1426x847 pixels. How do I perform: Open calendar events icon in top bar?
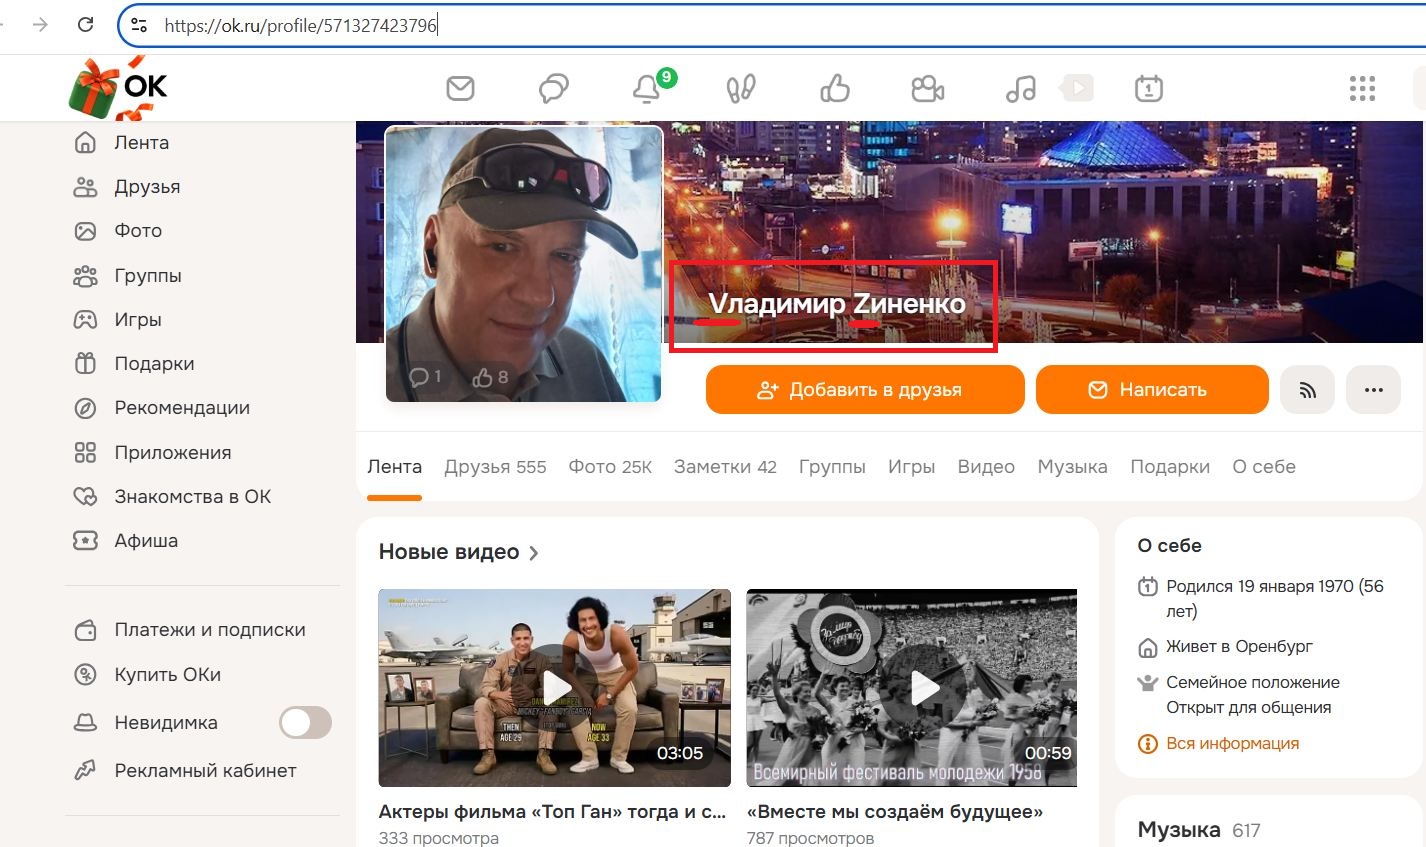[x=1149, y=89]
